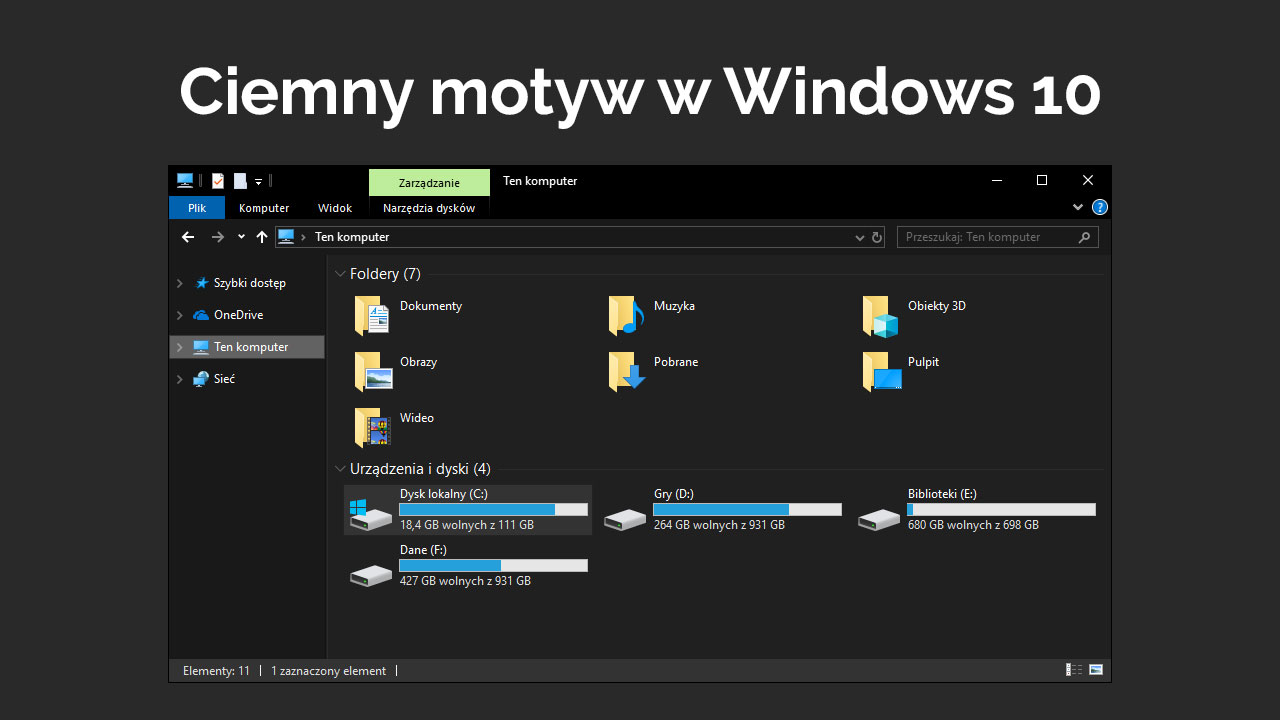Click the search magnifier icon
The image size is (1280, 720).
[x=1084, y=237]
